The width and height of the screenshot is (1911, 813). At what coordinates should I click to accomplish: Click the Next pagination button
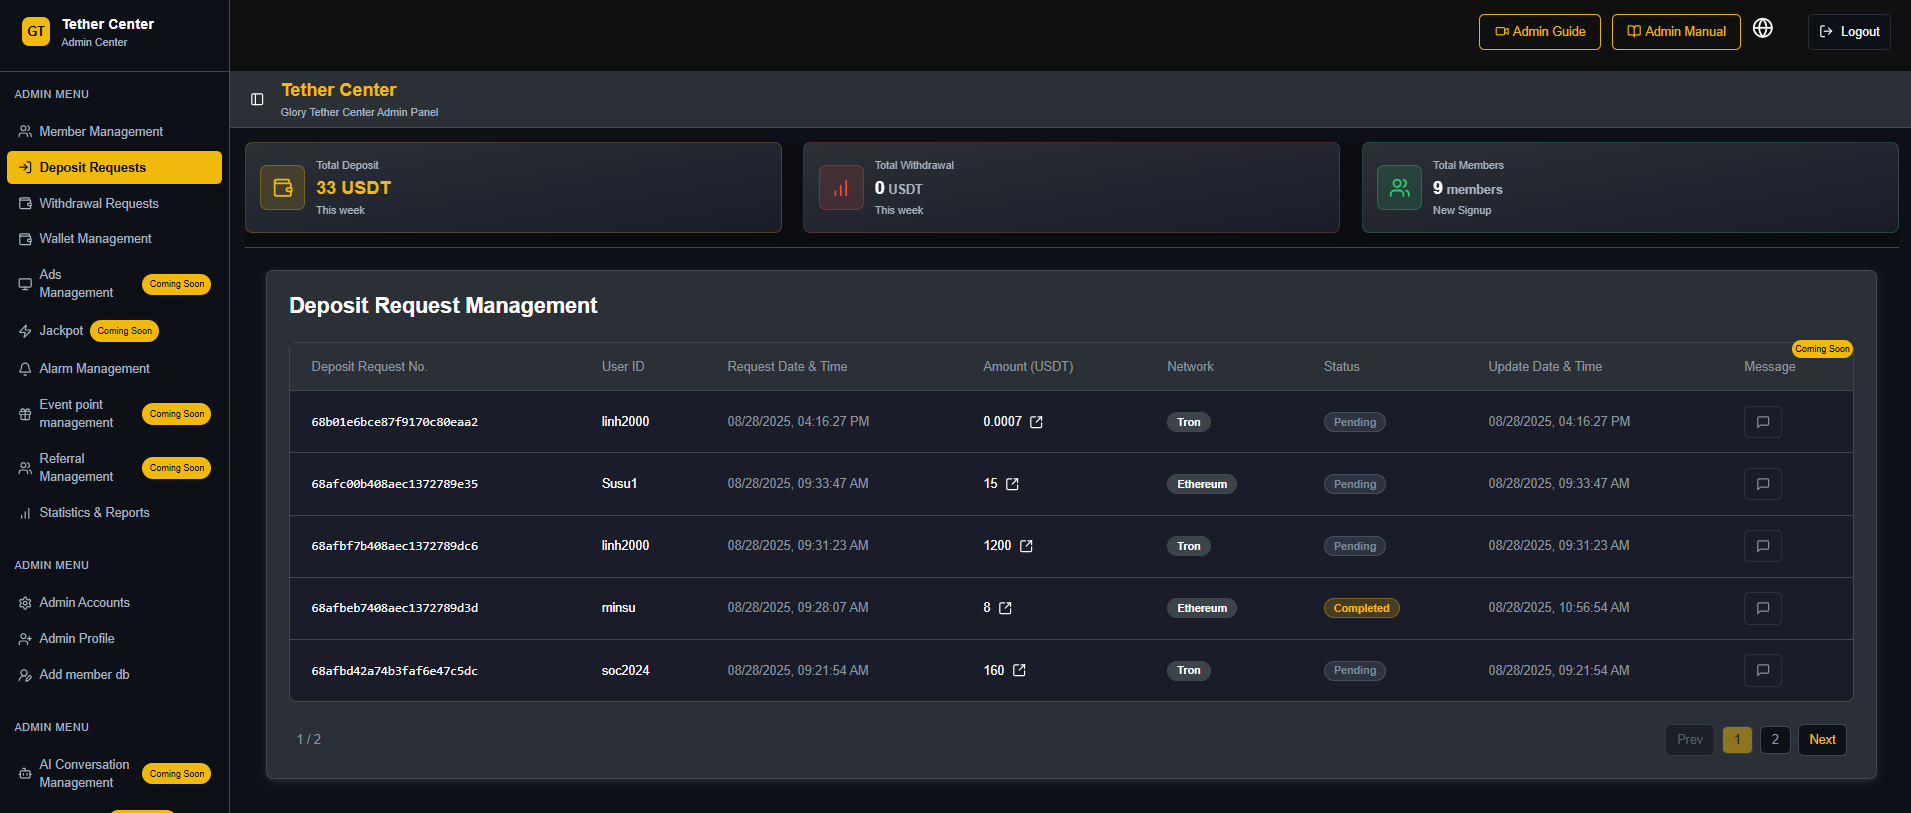click(x=1821, y=740)
